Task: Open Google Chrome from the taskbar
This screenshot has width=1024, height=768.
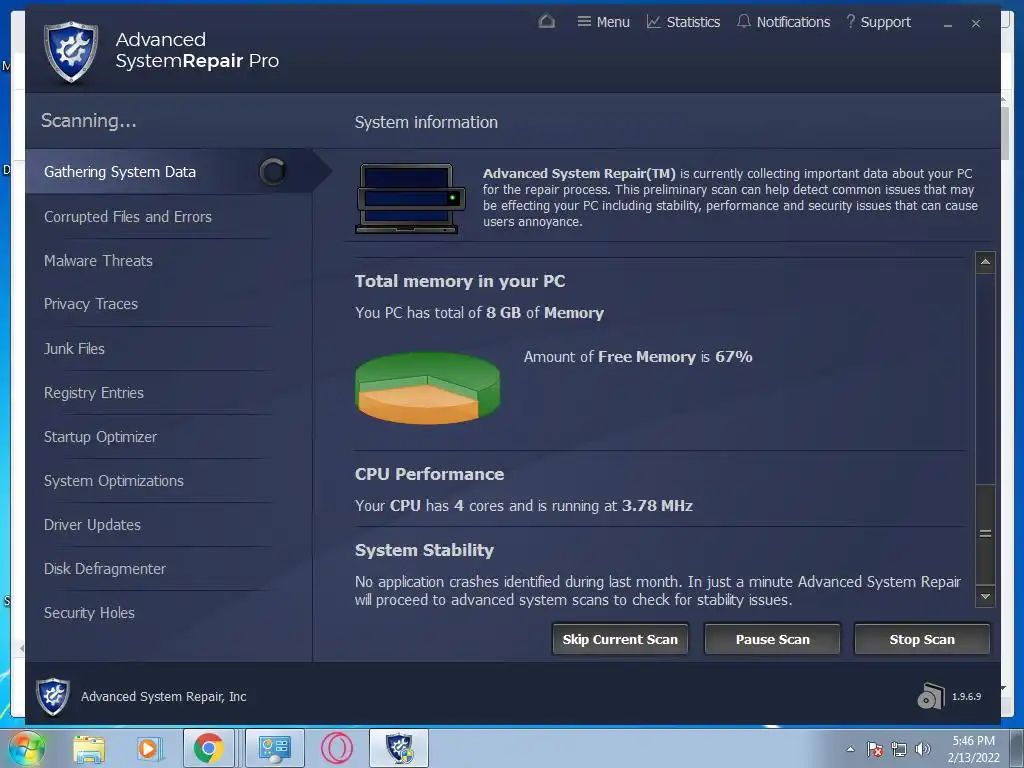Action: tap(208, 748)
